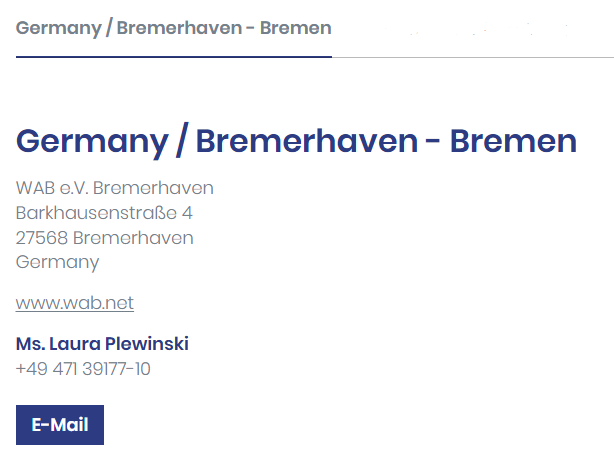Screen dimensions: 614x453
Task: Click the large Germany / Bremerhaven - Bremen heading
Action: (x=296, y=141)
